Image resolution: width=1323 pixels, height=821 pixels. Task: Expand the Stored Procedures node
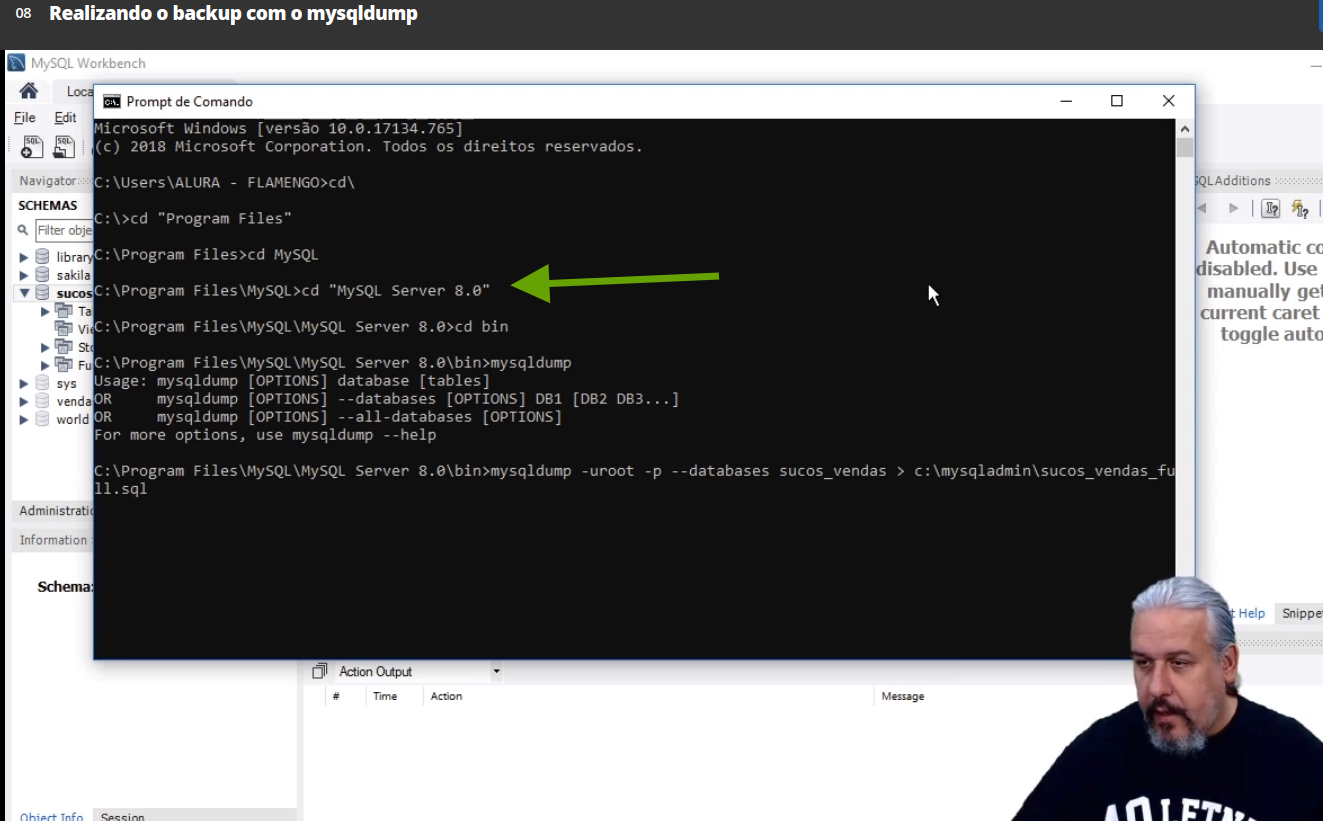45,347
